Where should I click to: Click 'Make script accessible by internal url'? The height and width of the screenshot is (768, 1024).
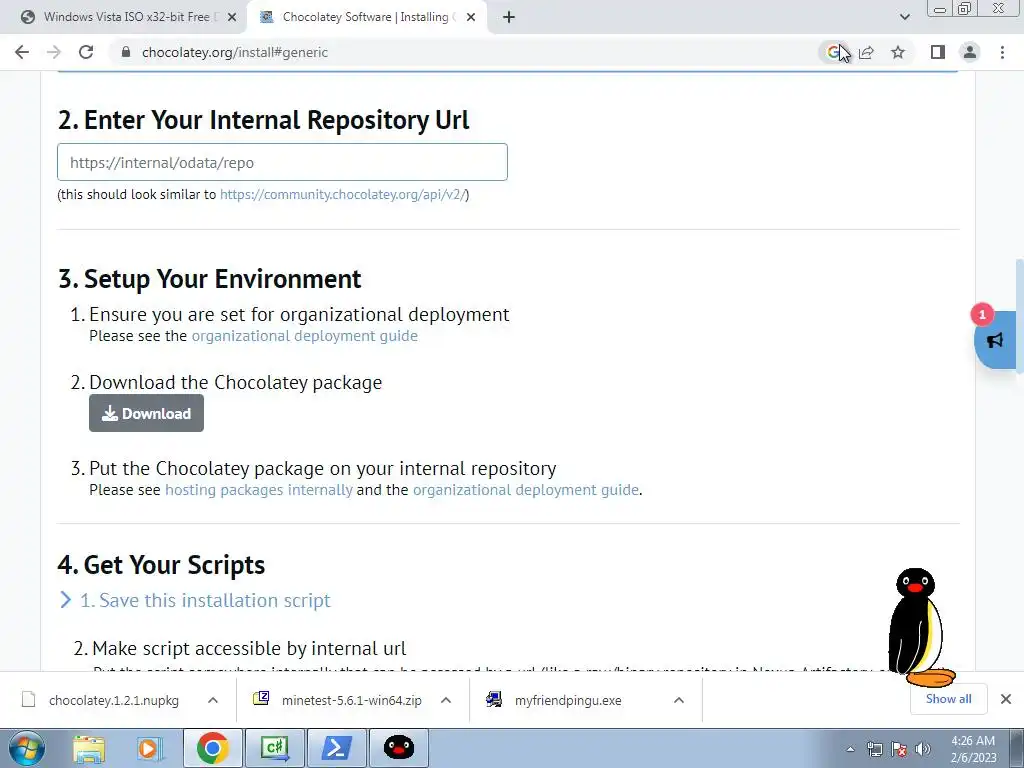coord(248,648)
